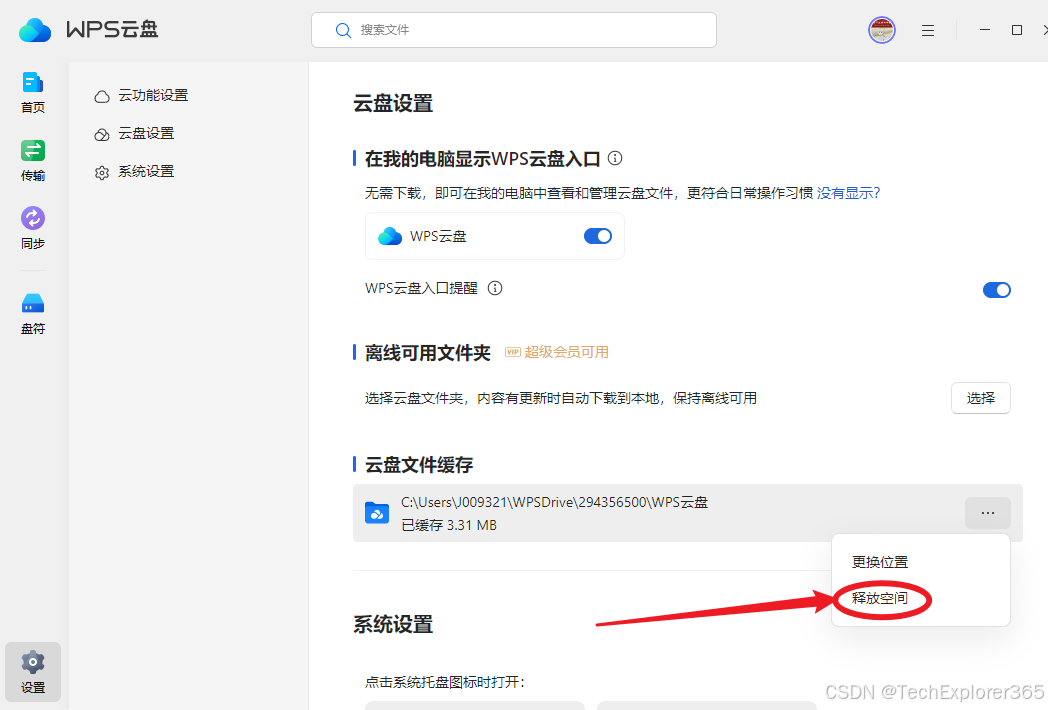Go to 云功能设置 in the sidebar
This screenshot has height=710, width=1048.
point(141,96)
